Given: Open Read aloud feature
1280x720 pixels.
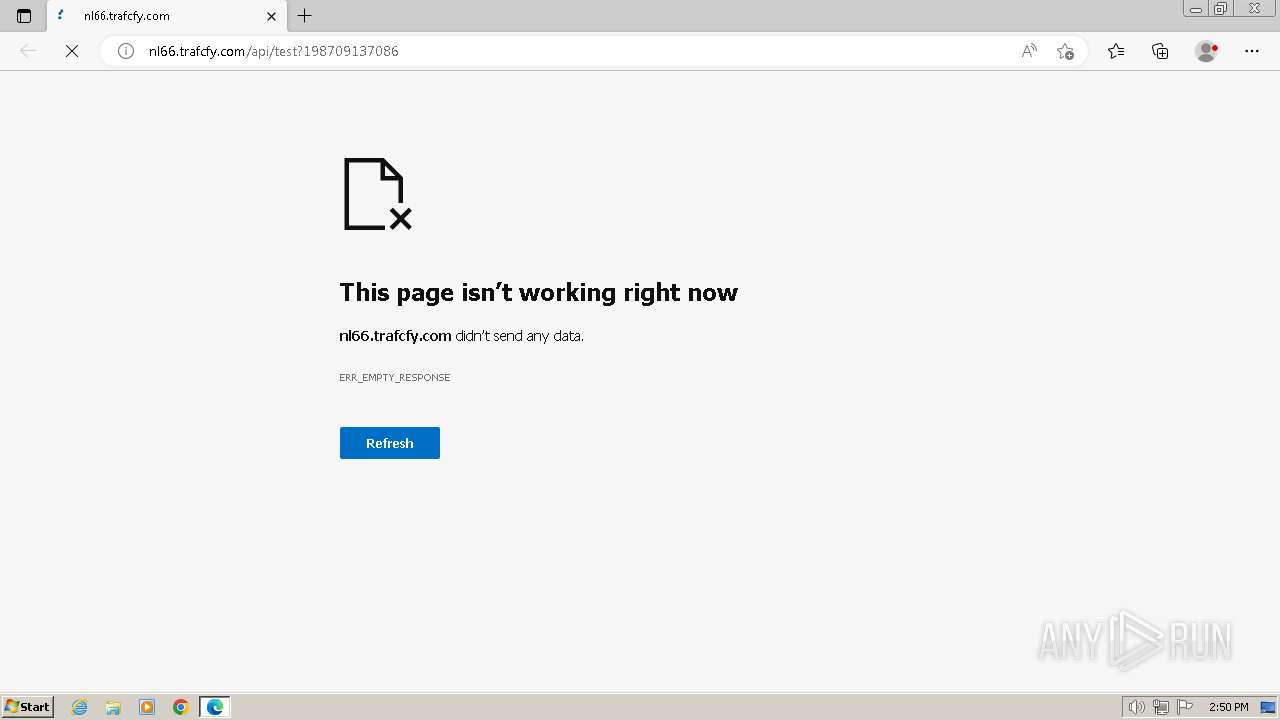Looking at the screenshot, I should click(1029, 51).
